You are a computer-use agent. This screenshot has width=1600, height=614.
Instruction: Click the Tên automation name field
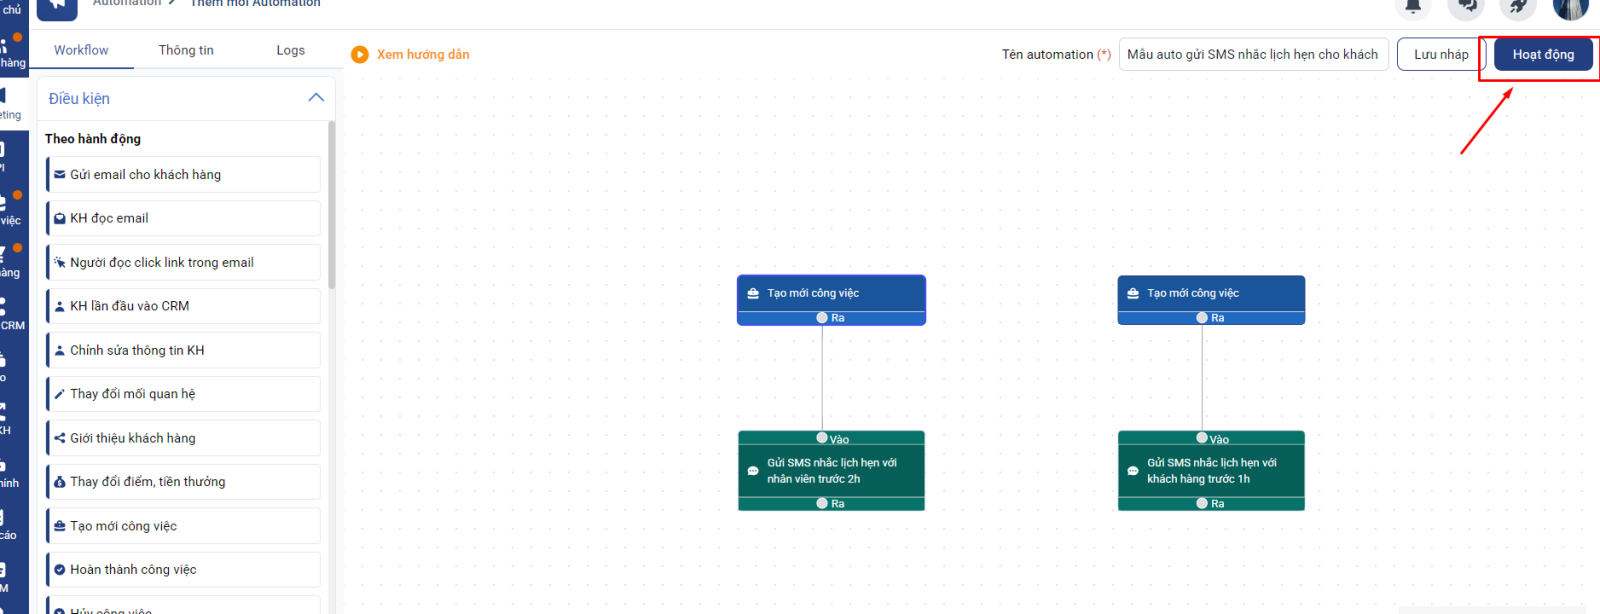pyautogui.click(x=1252, y=55)
